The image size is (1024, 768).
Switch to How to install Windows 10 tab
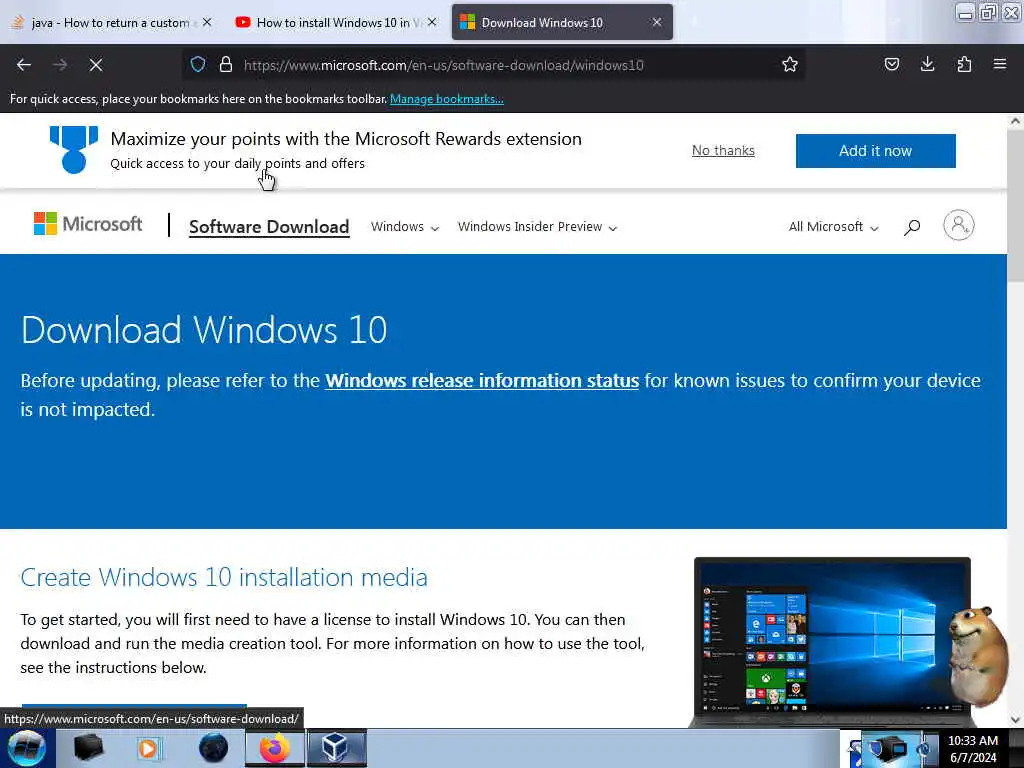coord(335,22)
